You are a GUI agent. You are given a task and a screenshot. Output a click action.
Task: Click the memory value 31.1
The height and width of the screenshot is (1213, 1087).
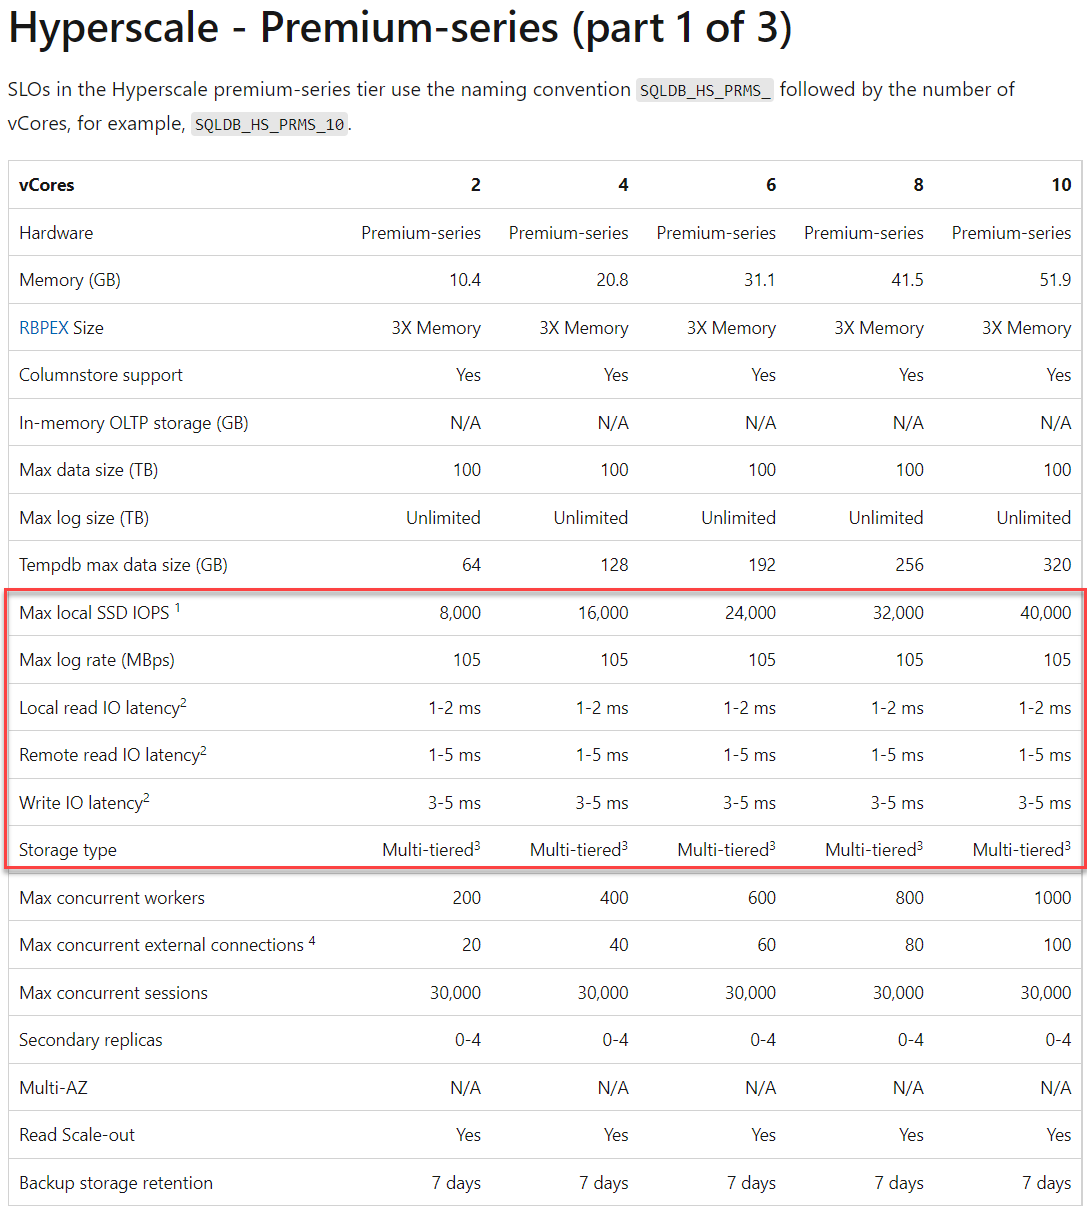[760, 280]
